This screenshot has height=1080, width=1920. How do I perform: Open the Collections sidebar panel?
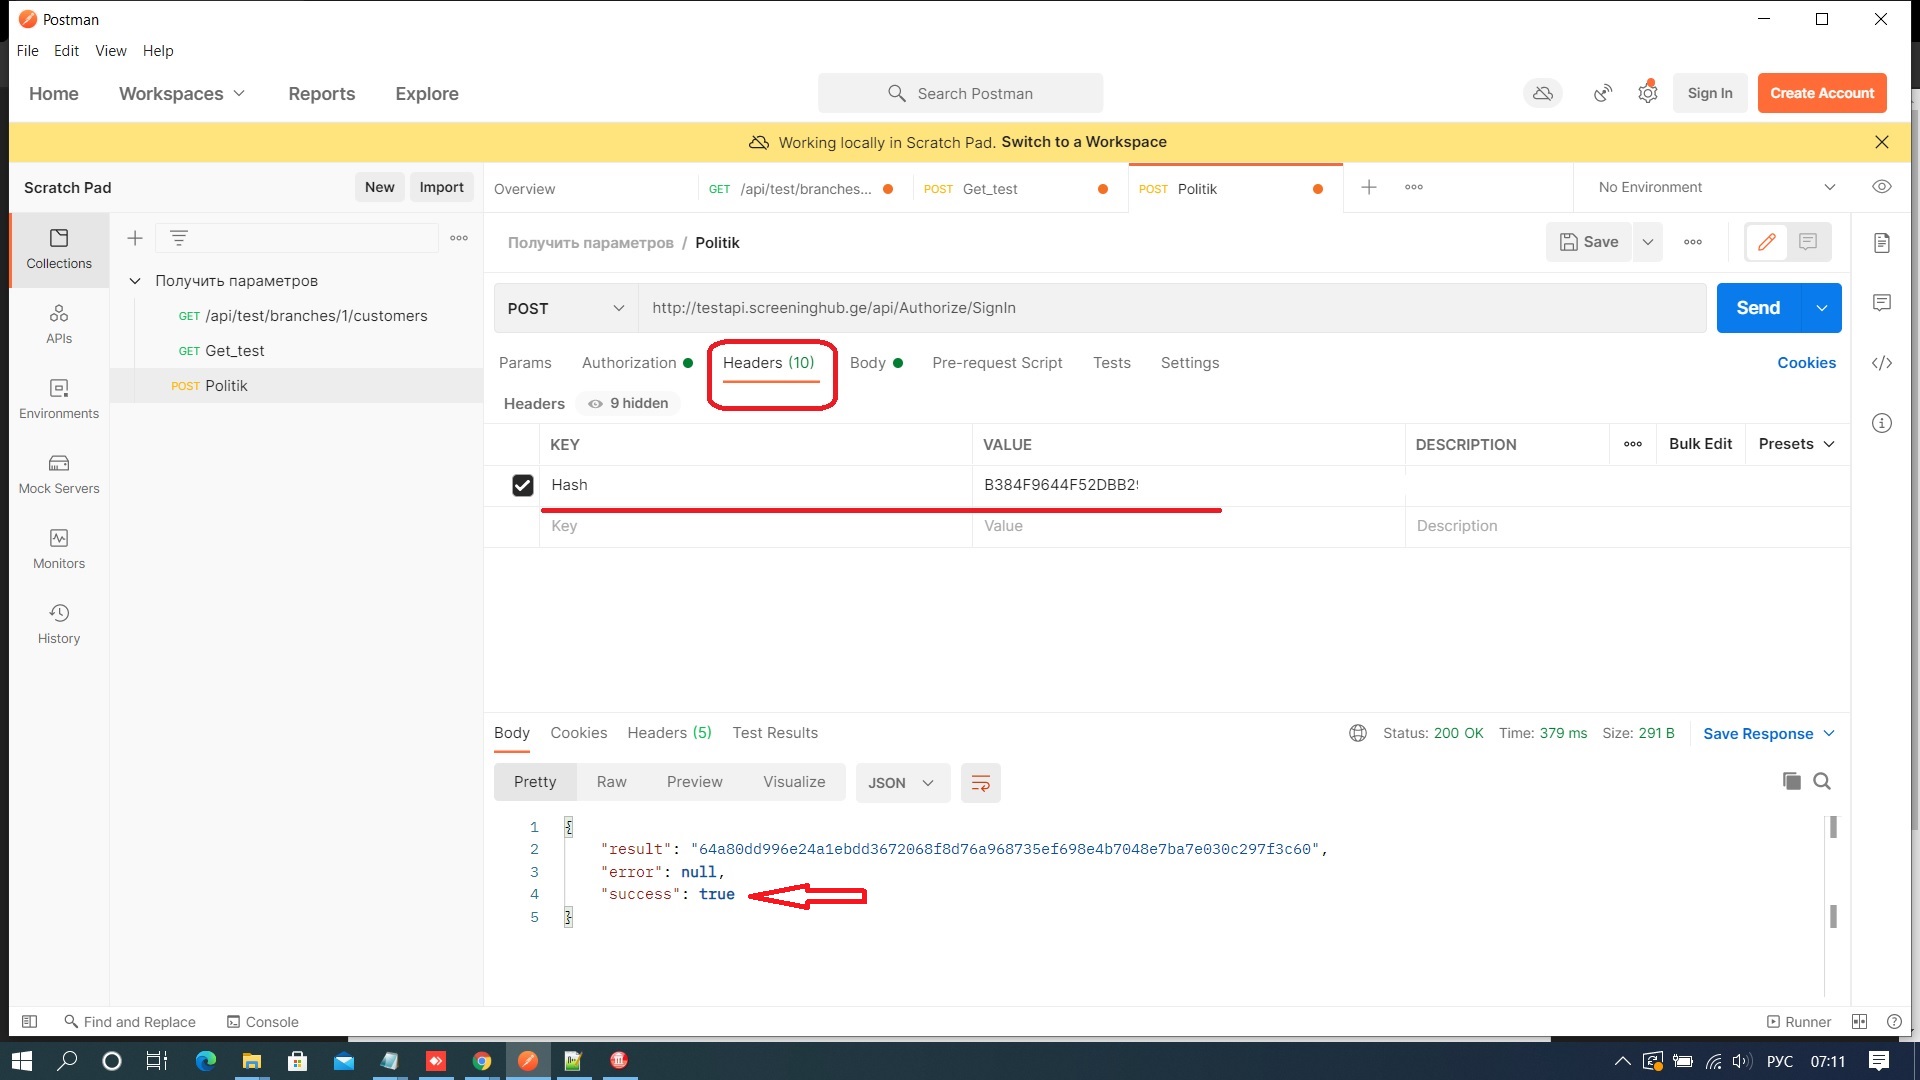pyautogui.click(x=59, y=250)
